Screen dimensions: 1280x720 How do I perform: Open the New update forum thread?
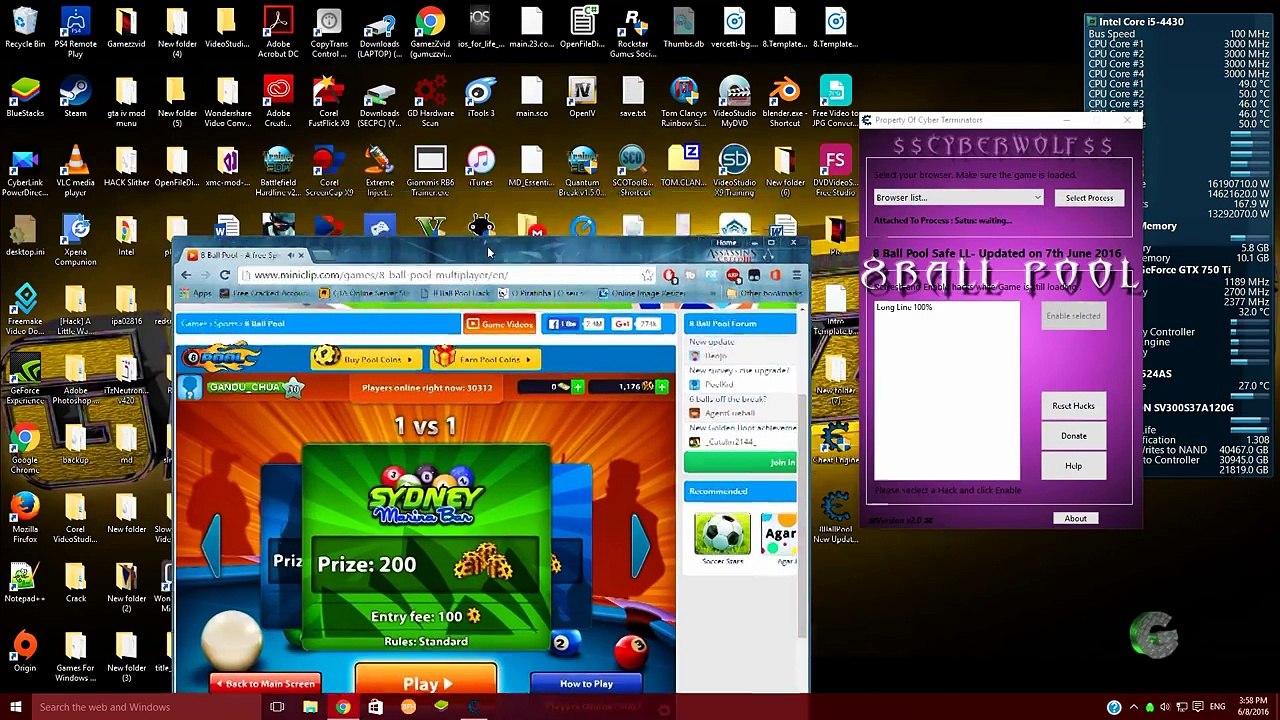tap(712, 342)
